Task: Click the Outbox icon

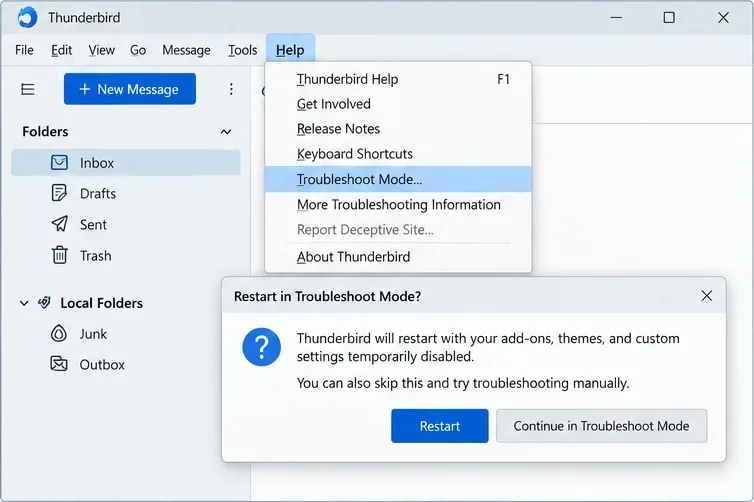Action: pos(59,364)
